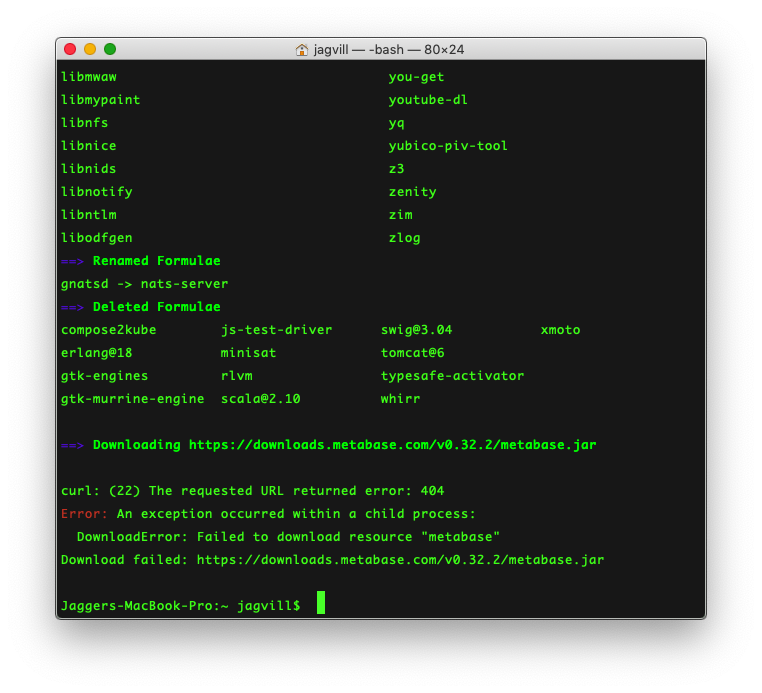The image size is (762, 693).
Task: Click the red 'Error:' label
Action: click(85, 514)
